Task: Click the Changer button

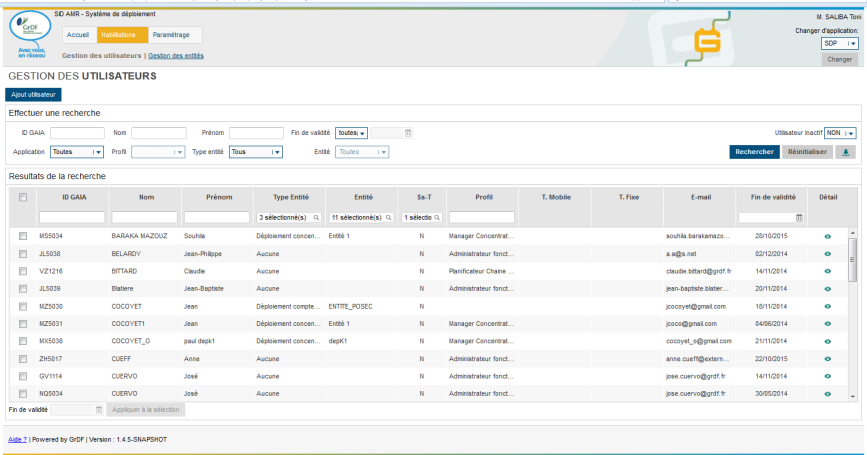Action: coord(839,60)
